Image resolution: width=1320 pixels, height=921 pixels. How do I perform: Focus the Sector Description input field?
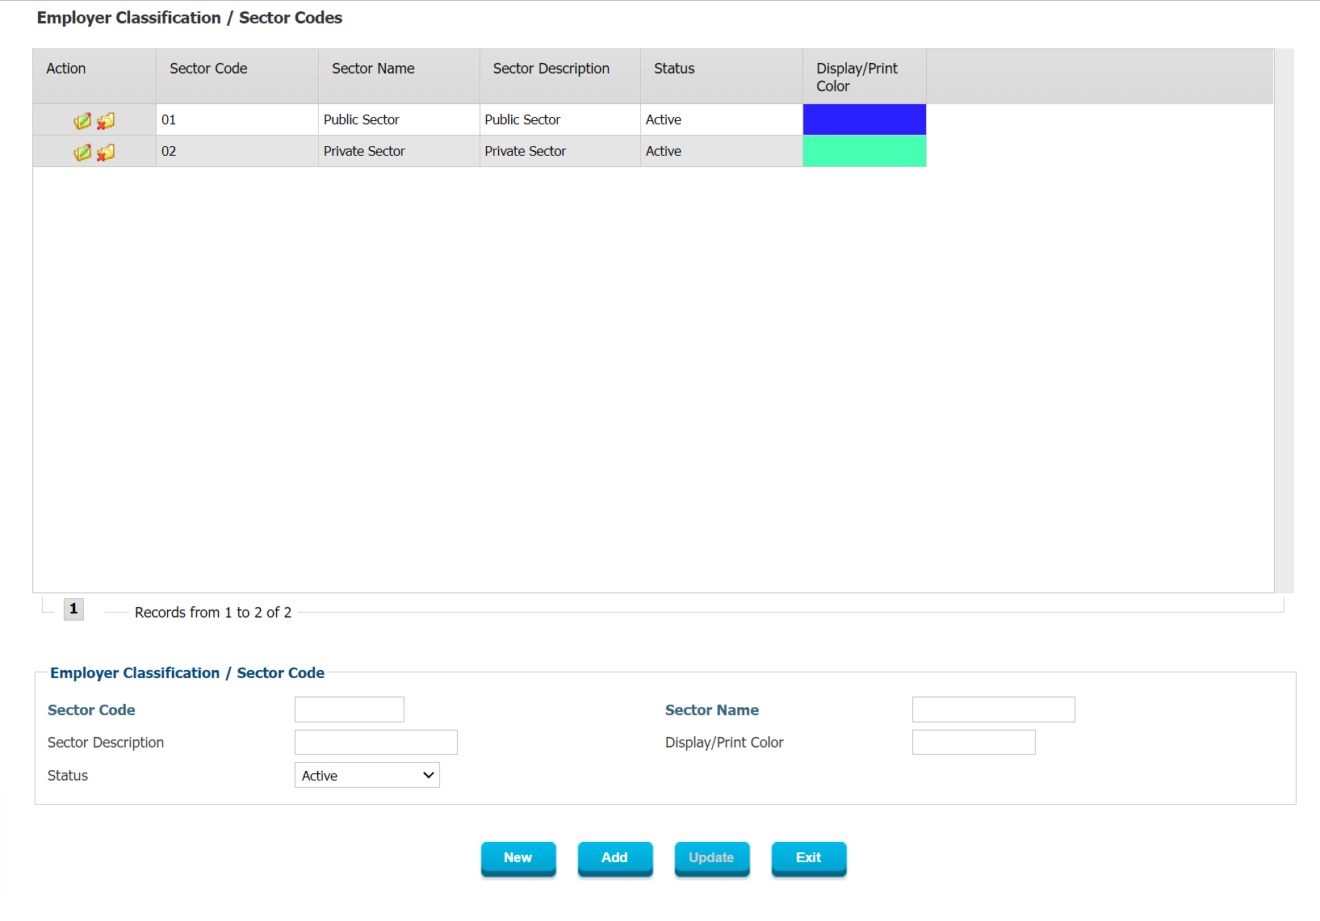point(376,742)
